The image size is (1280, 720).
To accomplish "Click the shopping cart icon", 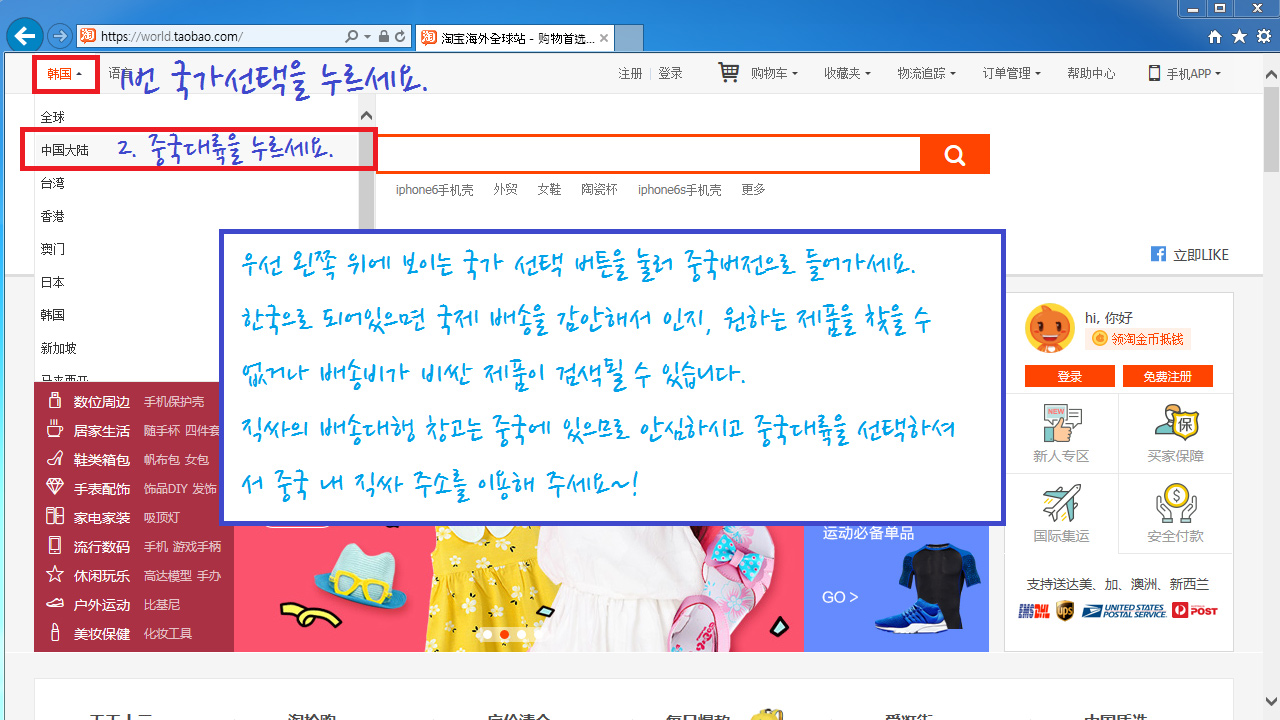I will (729, 73).
